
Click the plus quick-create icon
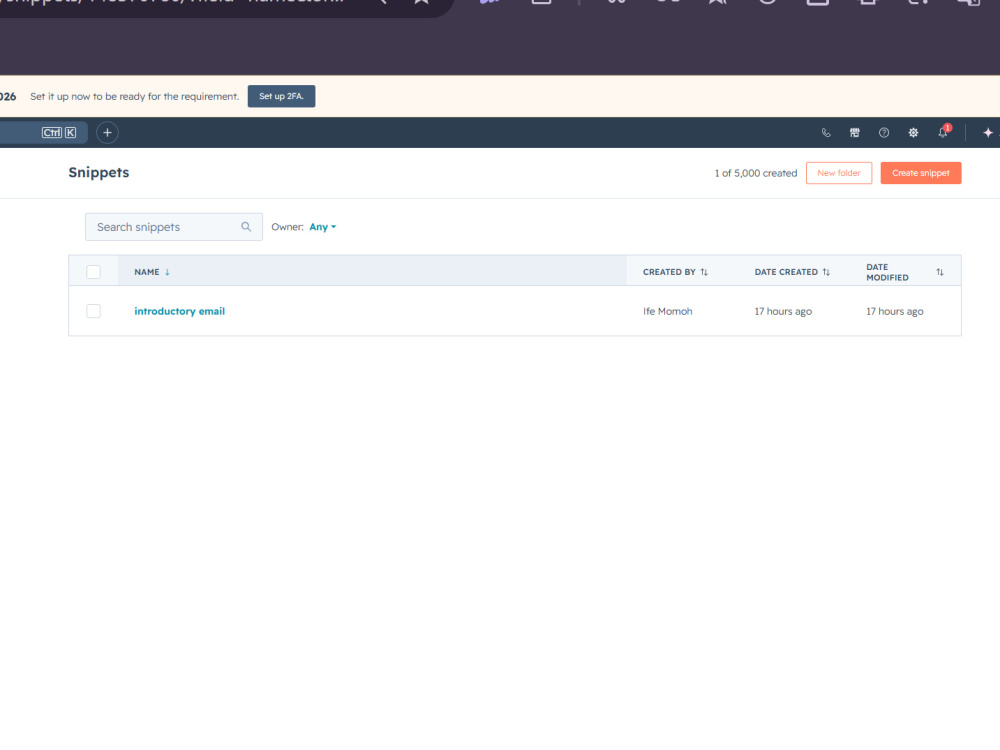click(x=107, y=133)
